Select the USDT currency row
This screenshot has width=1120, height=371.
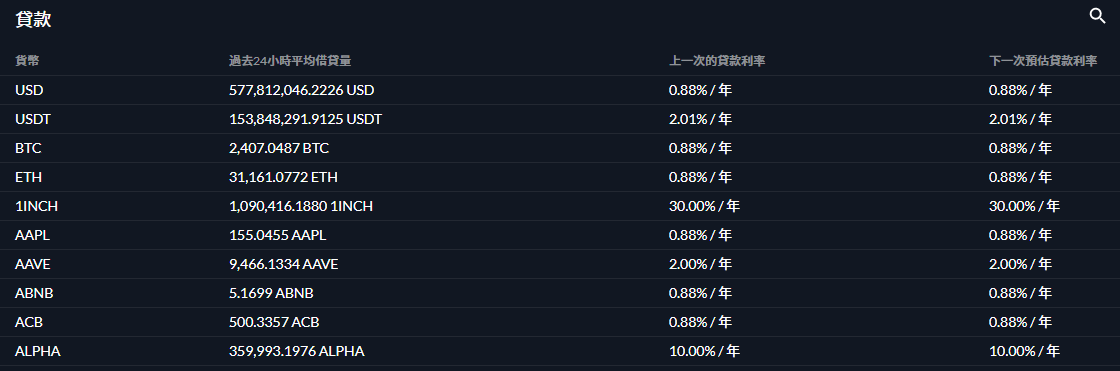(x=560, y=119)
